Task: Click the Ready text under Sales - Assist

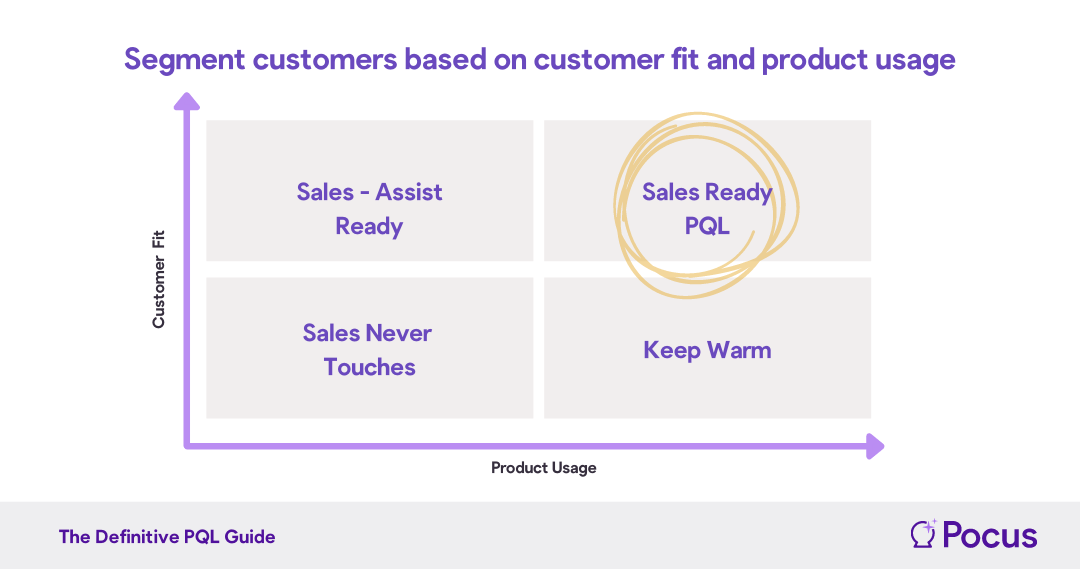Action: click(369, 227)
